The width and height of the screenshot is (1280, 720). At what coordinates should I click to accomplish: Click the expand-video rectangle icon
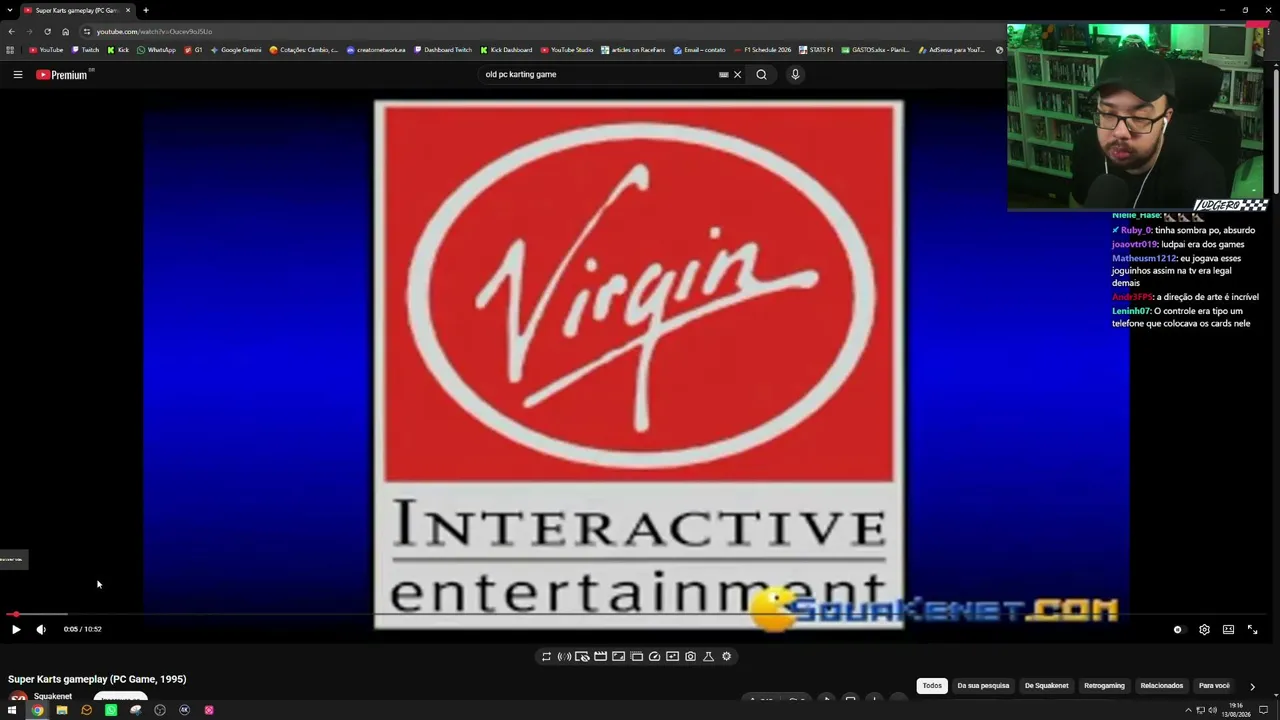point(618,656)
